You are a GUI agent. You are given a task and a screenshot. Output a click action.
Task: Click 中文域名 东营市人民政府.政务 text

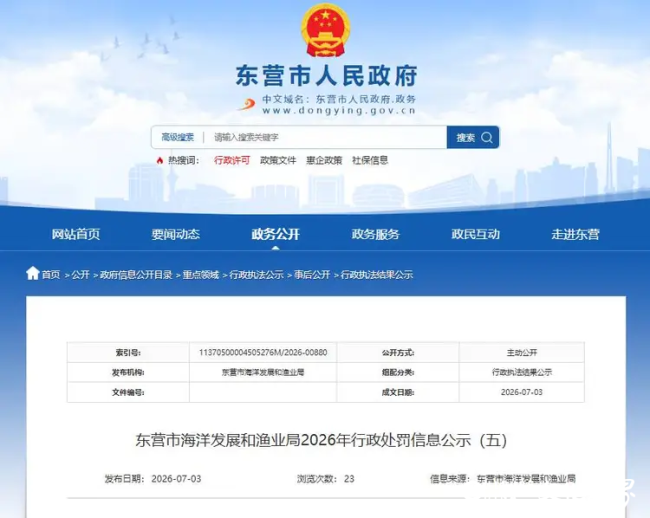tap(339, 99)
